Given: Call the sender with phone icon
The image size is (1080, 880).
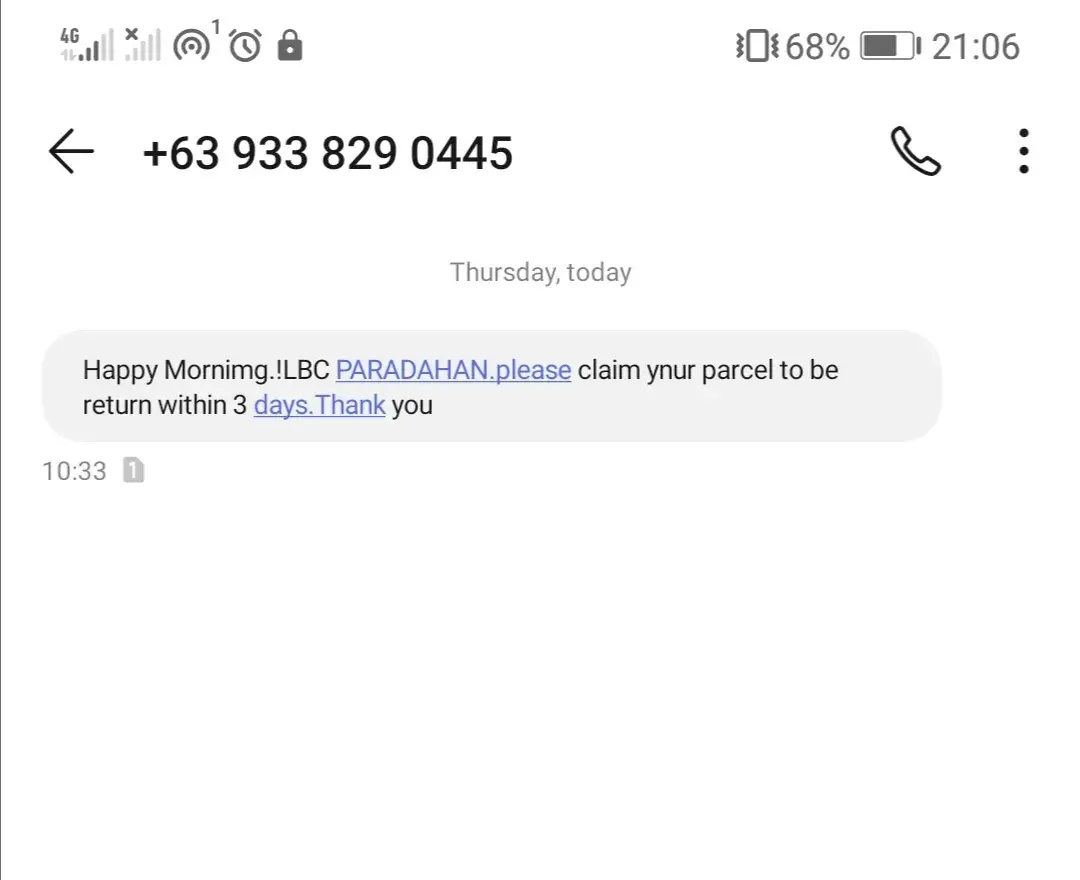Looking at the screenshot, I should (x=915, y=152).
